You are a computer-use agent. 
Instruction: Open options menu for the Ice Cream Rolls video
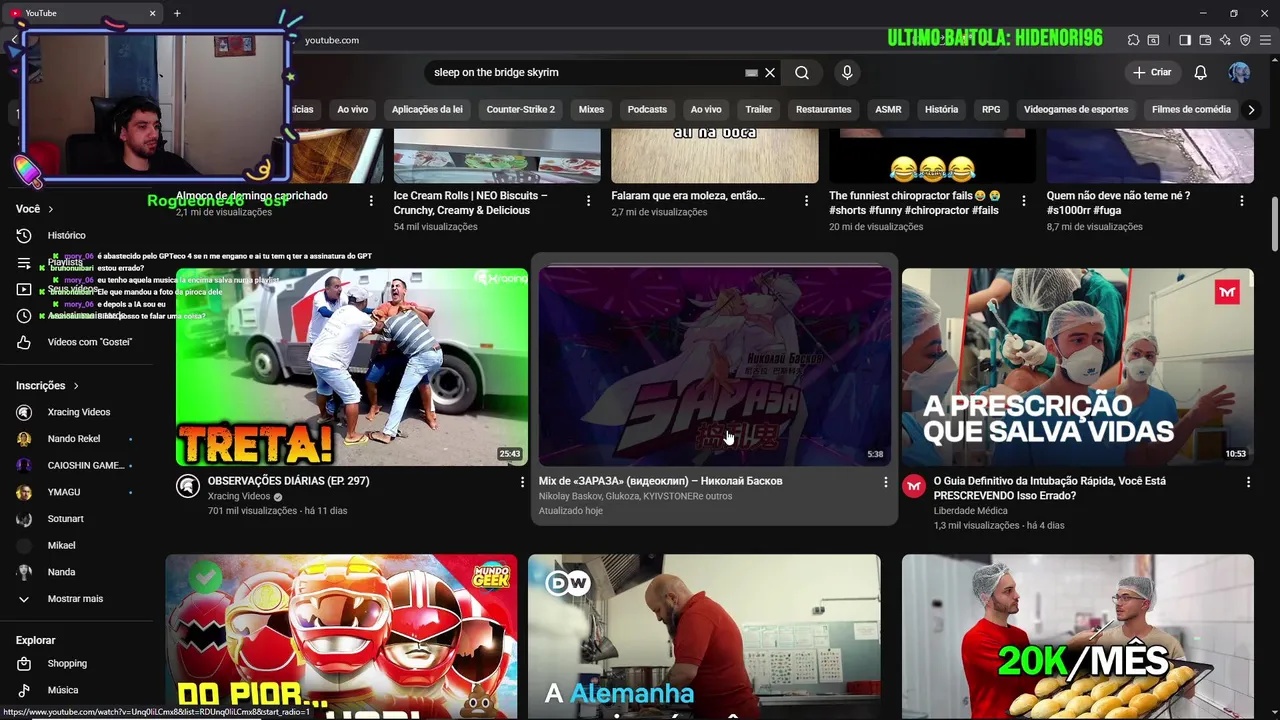[588, 201]
